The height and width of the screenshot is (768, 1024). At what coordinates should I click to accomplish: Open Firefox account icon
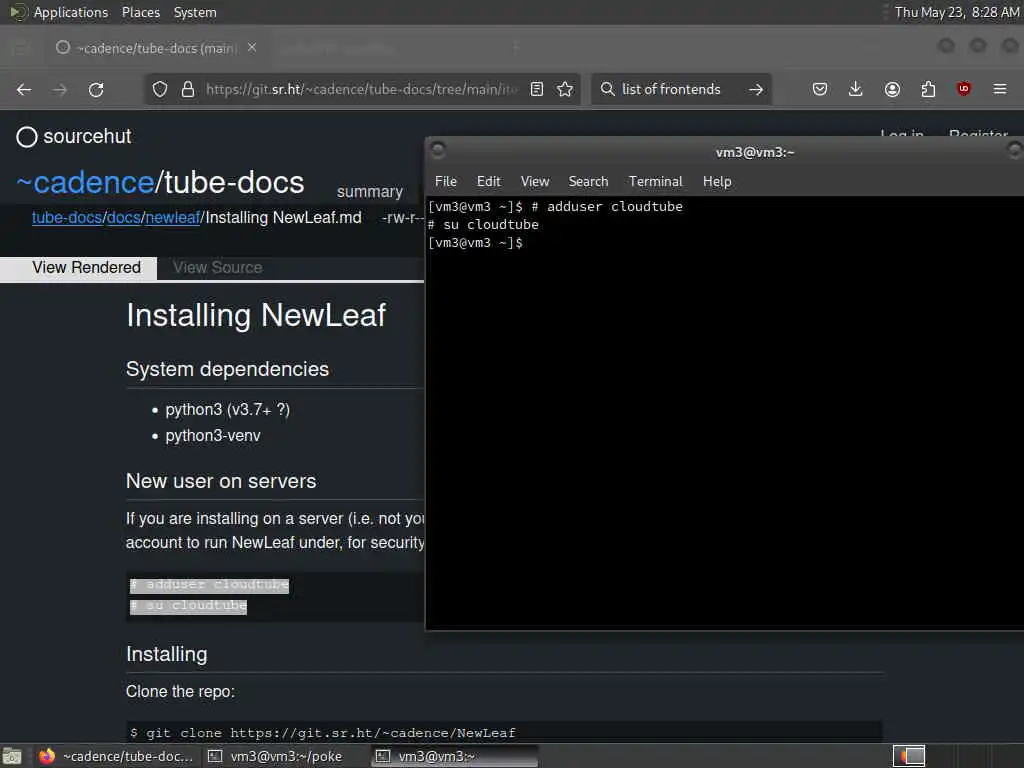click(892, 89)
